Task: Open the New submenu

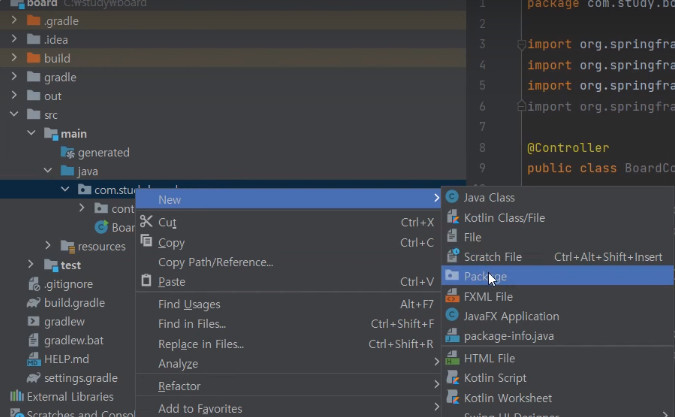Action: pos(288,199)
